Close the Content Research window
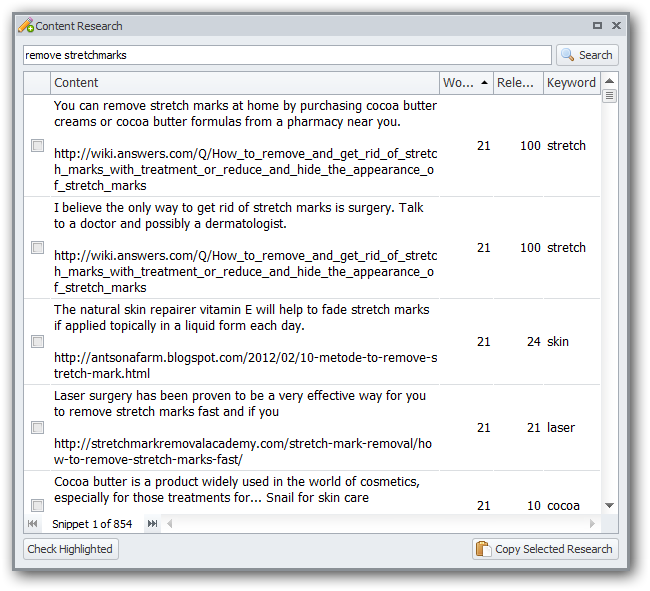Screen dimensions: 650x591 click(616, 26)
